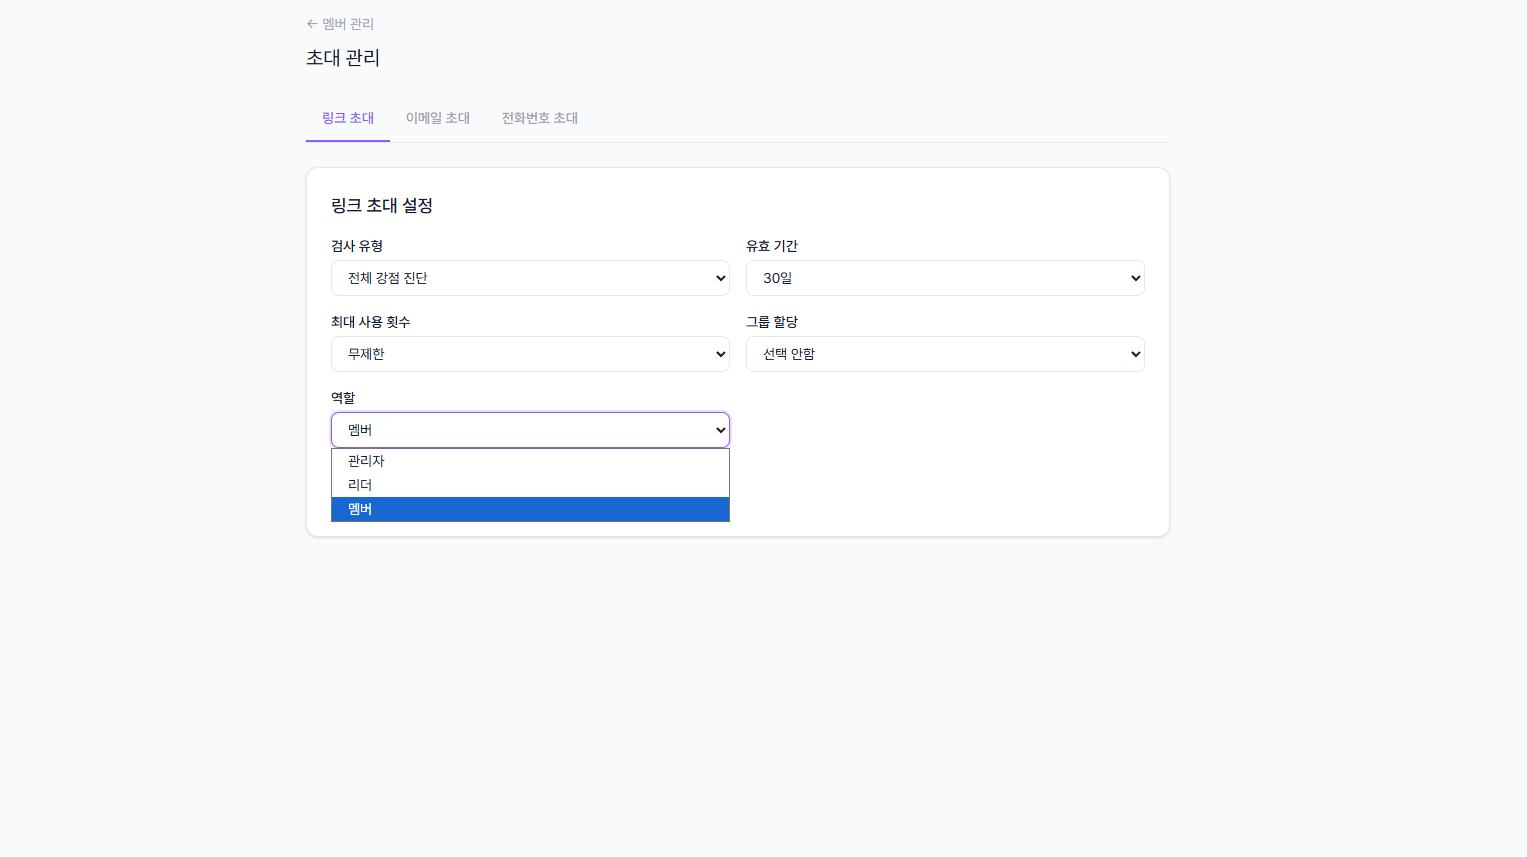1527x857 pixels.
Task: Open the 그룹 할당 dropdown showing 선택 안함
Action: pyautogui.click(x=945, y=353)
